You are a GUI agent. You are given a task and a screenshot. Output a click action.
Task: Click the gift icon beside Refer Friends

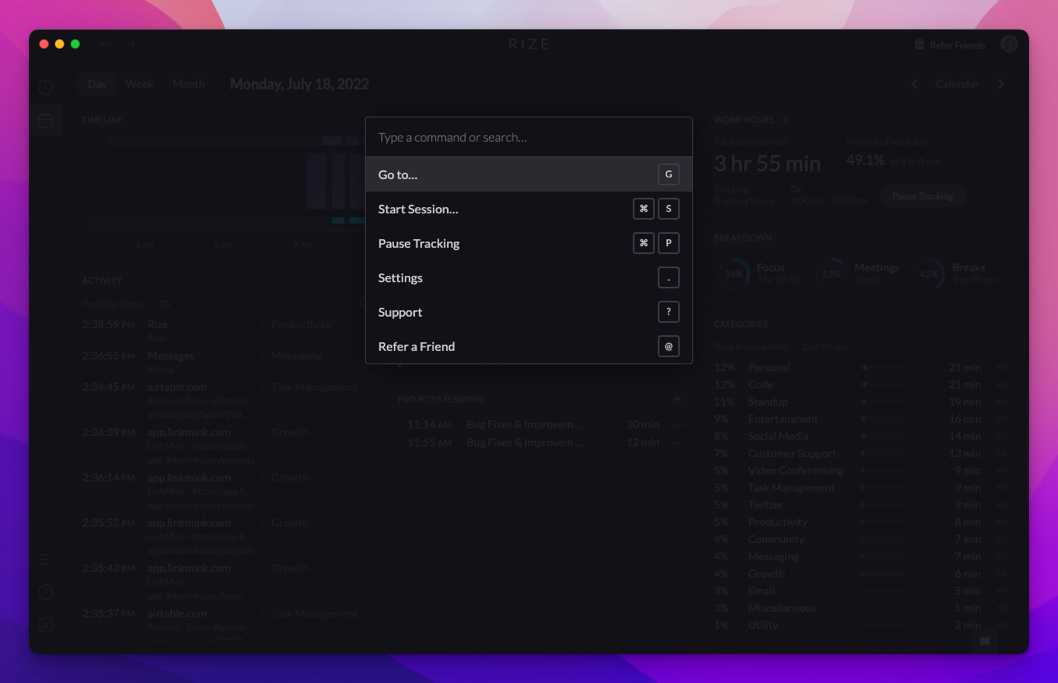(919, 45)
